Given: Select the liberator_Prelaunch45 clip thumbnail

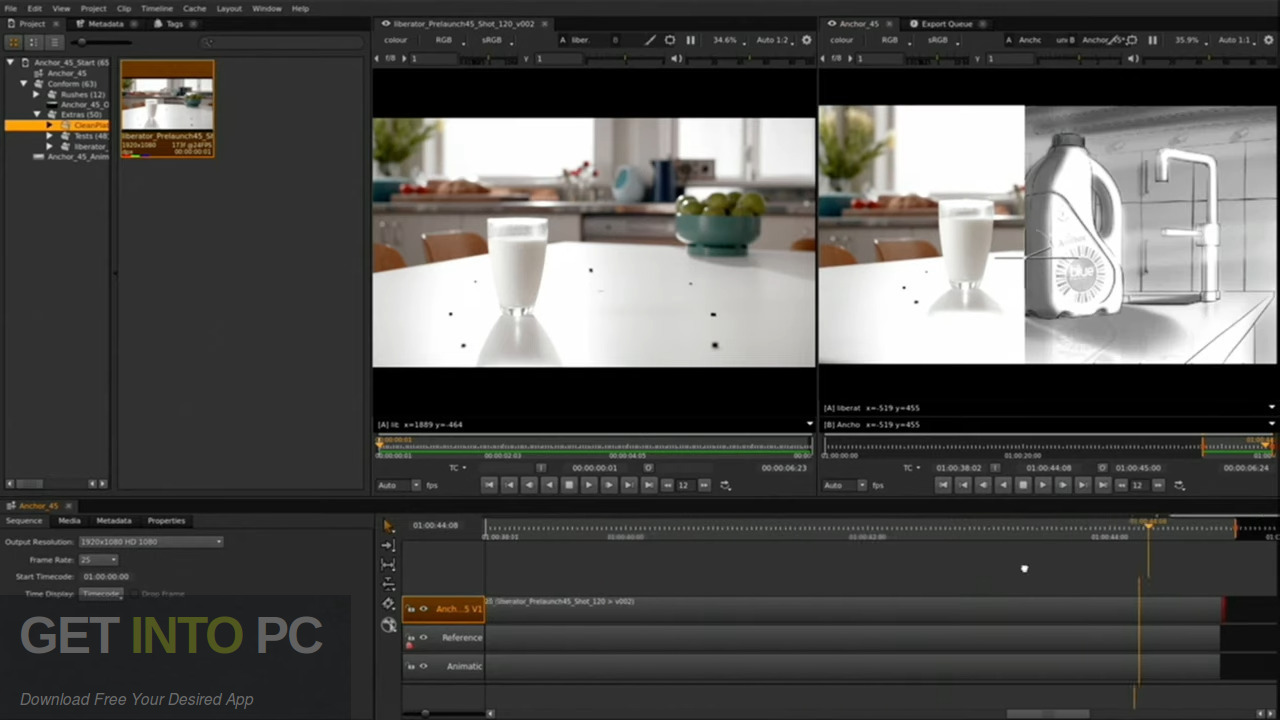Looking at the screenshot, I should 167,108.
